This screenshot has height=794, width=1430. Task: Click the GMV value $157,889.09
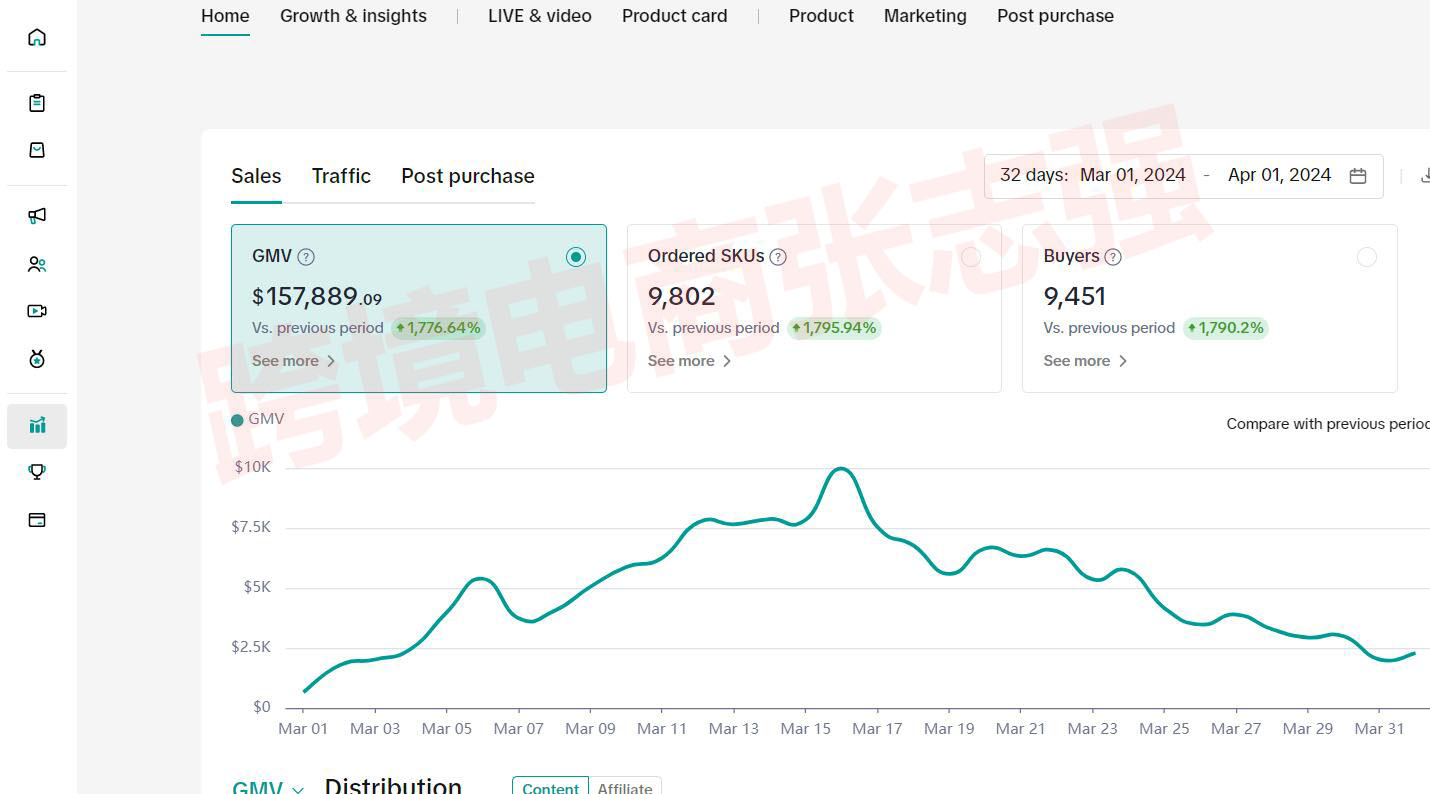pyautogui.click(x=317, y=296)
